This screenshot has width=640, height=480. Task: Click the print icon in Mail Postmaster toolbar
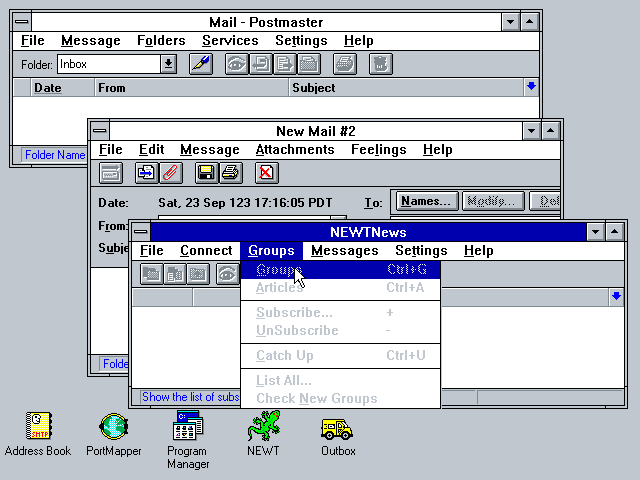tap(345, 64)
